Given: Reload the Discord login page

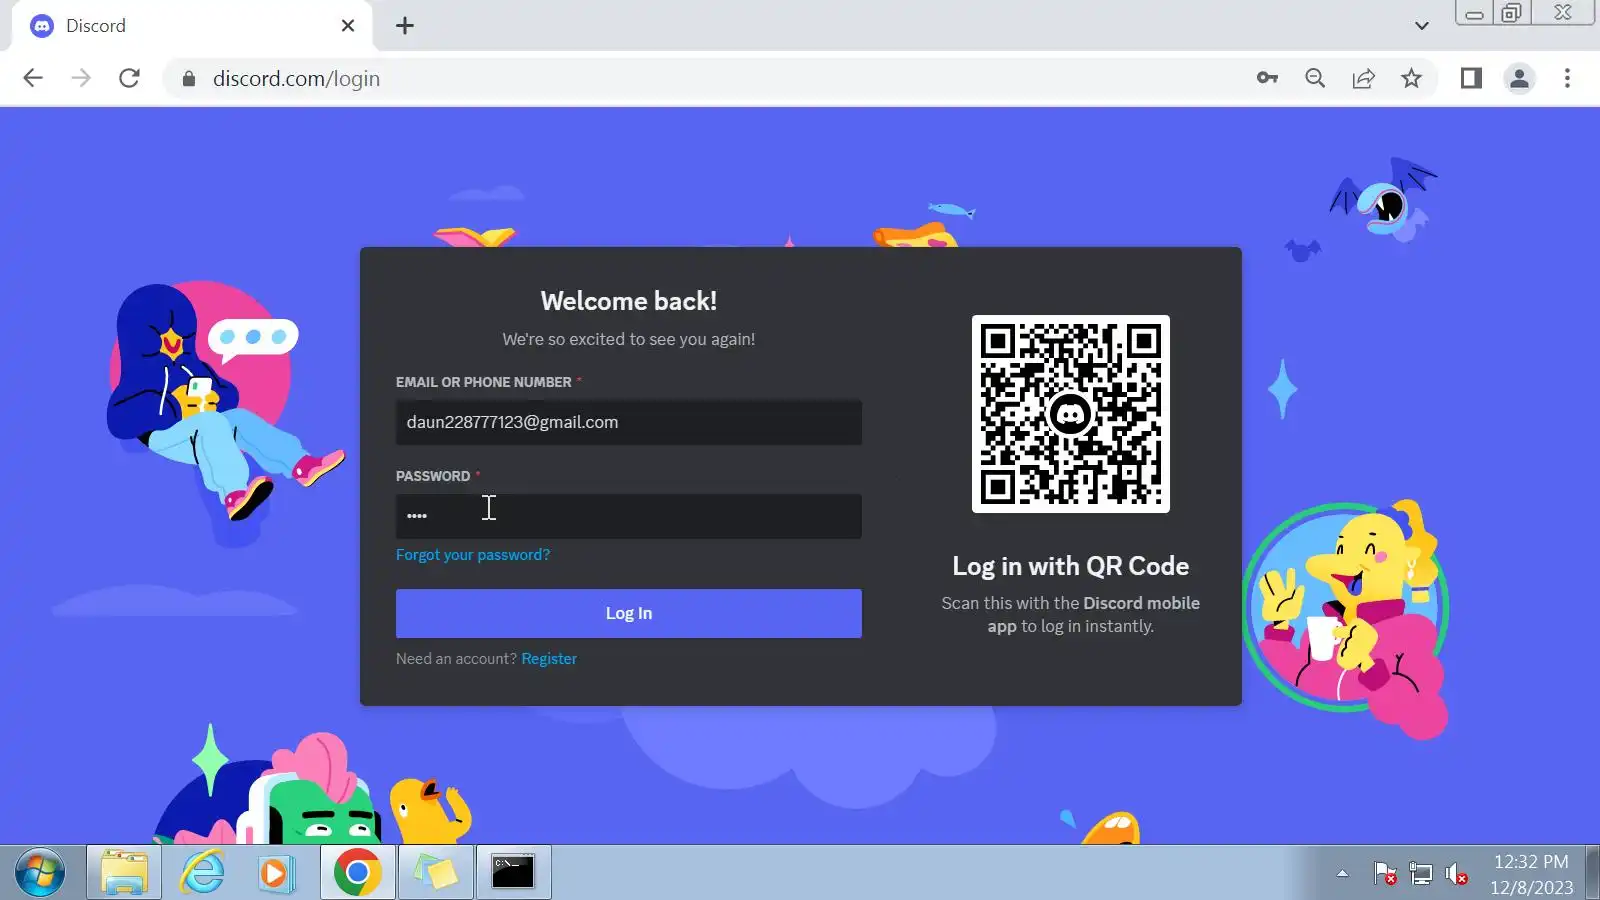Looking at the screenshot, I should (129, 78).
